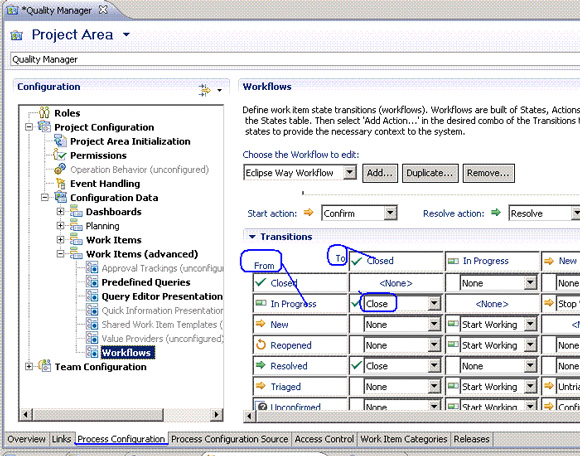This screenshot has height=456, width=580.
Task: Open the In Progress to Closed Close dropdown
Action: (x=434, y=303)
